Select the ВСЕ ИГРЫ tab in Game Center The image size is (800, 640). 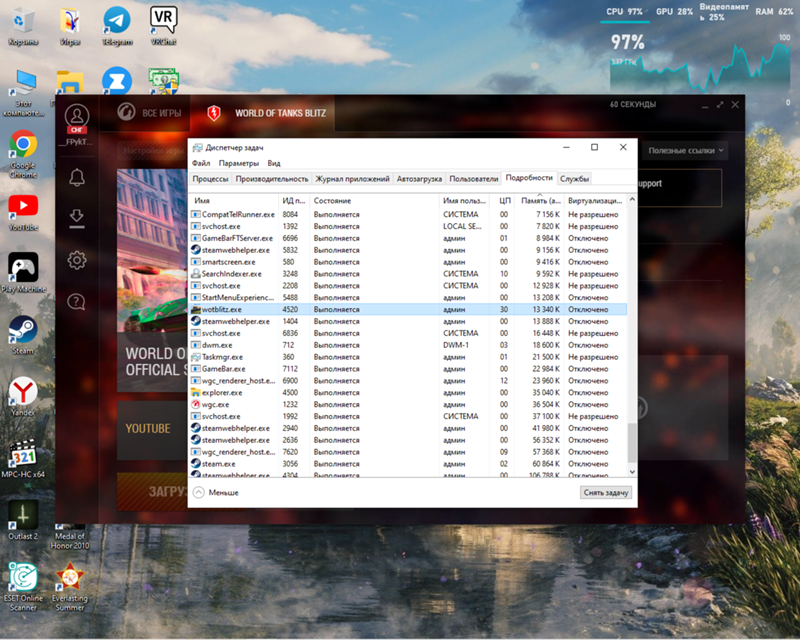pos(149,113)
